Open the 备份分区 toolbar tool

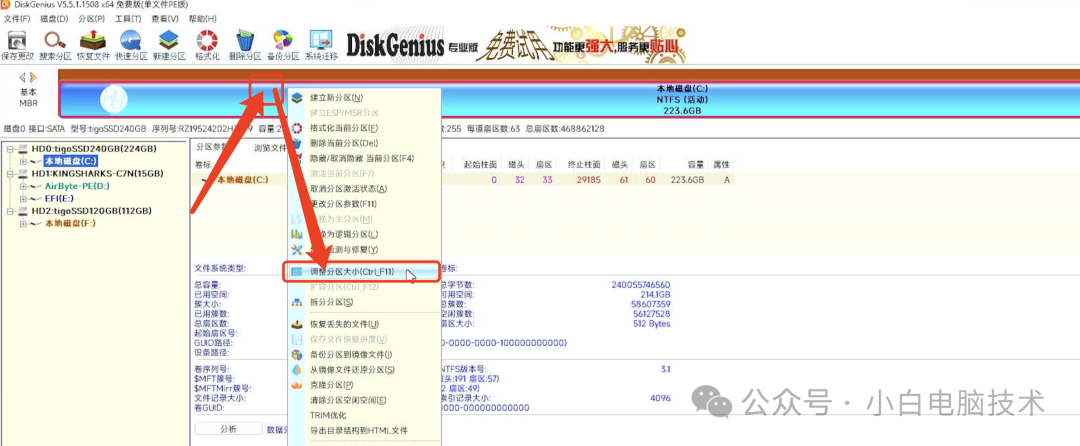coord(282,45)
